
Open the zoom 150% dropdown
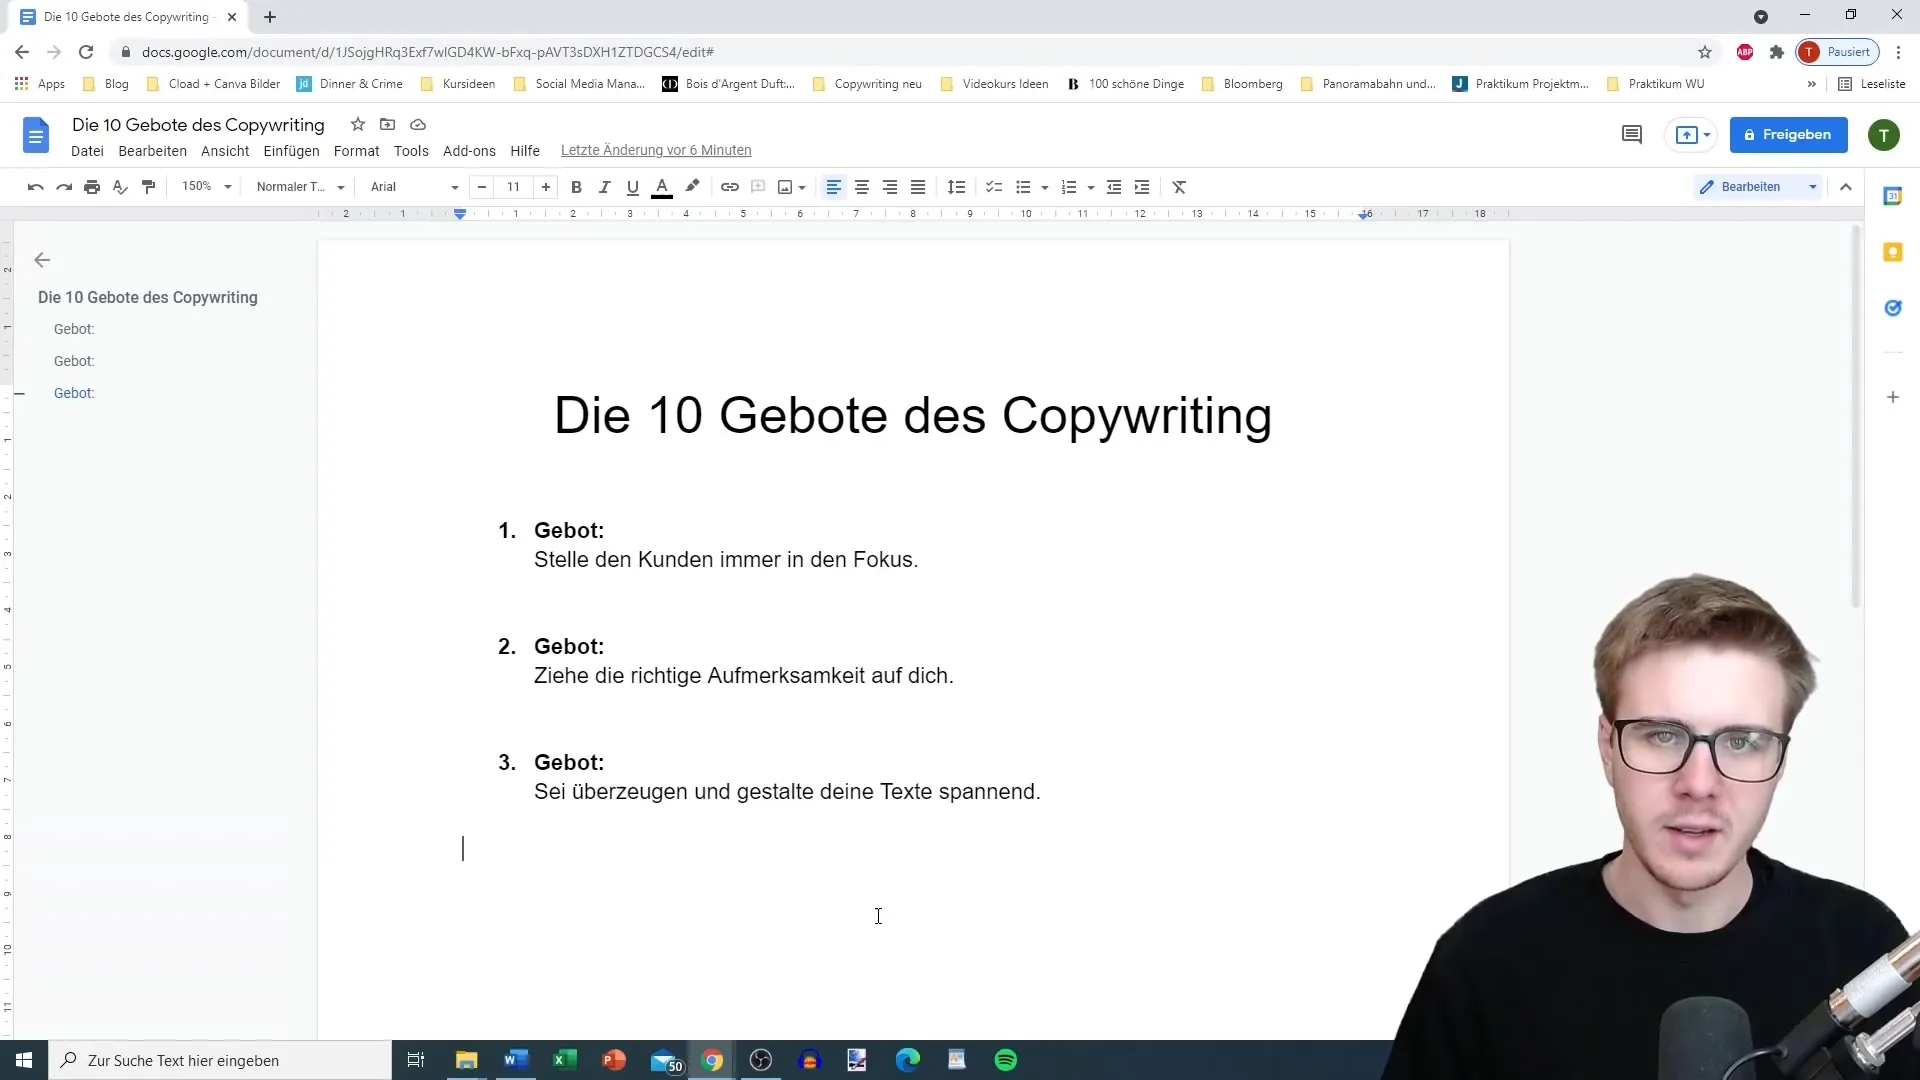[x=206, y=187]
